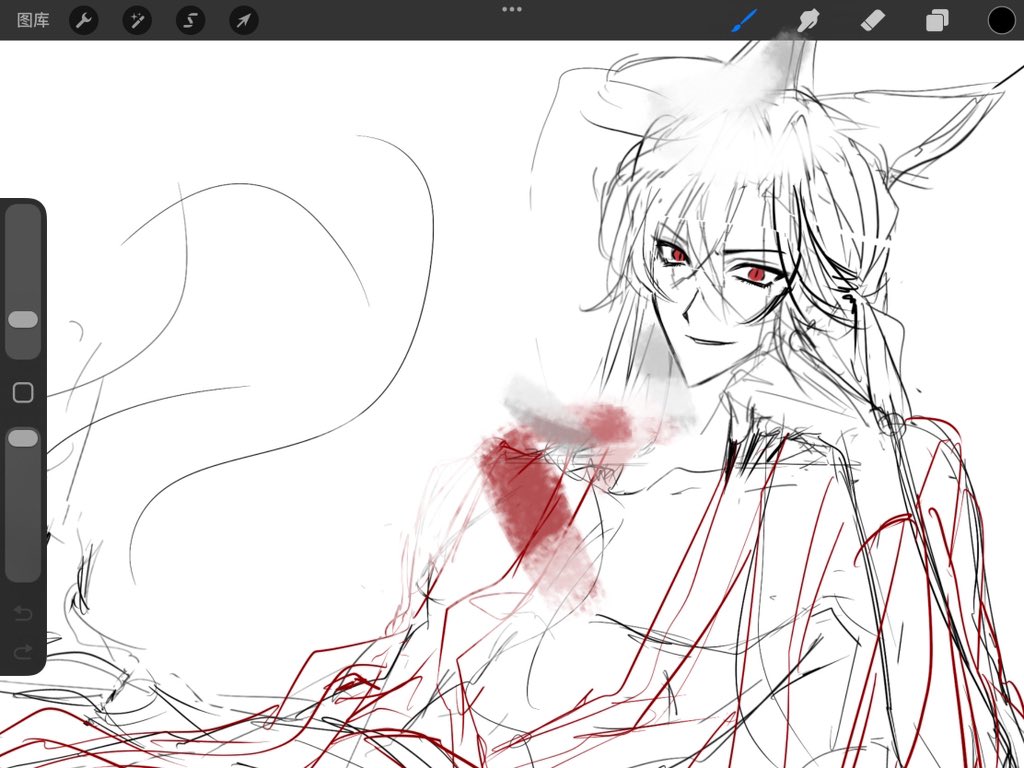Viewport: 1024px width, 768px height.
Task: Select the Eraser tool
Action: (872, 20)
